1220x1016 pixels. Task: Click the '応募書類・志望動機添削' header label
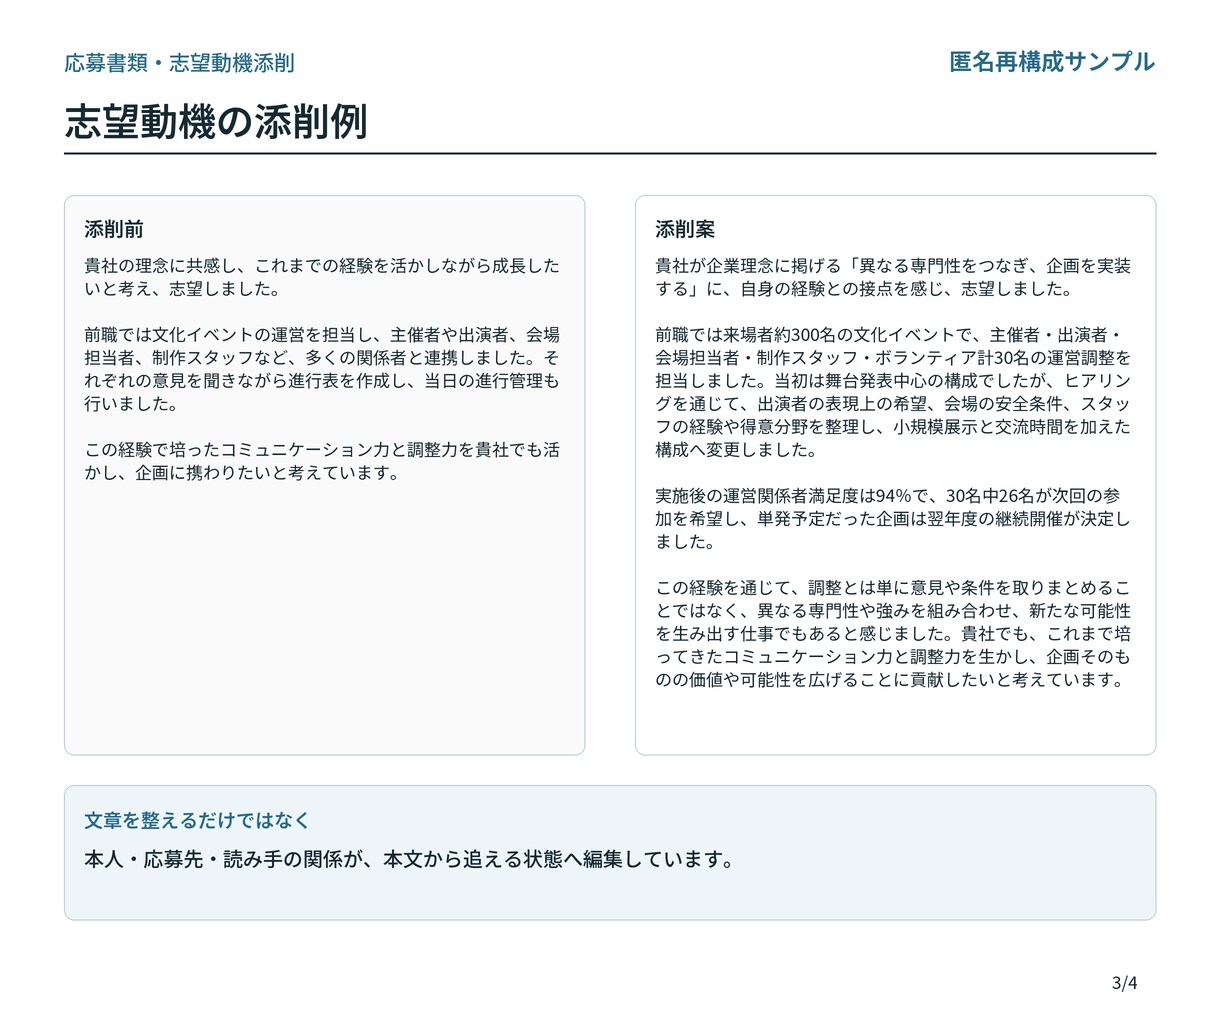pyautogui.click(x=179, y=63)
